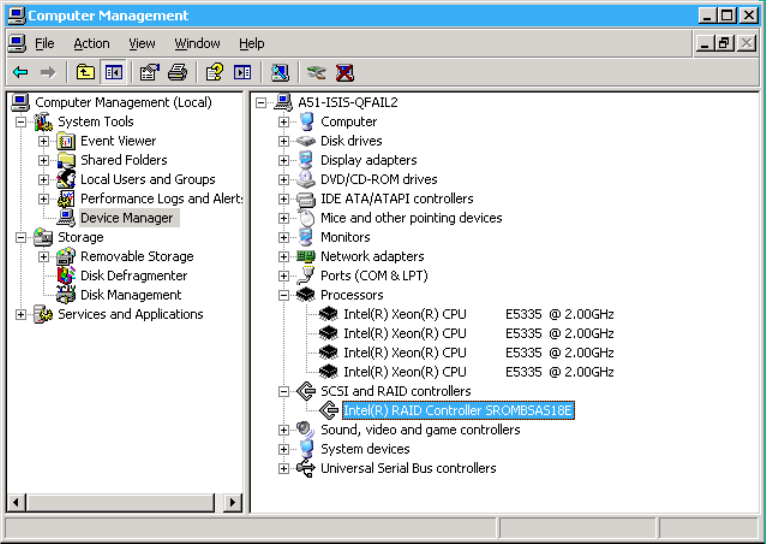Open the Window menu
This screenshot has height=544, width=766.
pyautogui.click(x=197, y=44)
